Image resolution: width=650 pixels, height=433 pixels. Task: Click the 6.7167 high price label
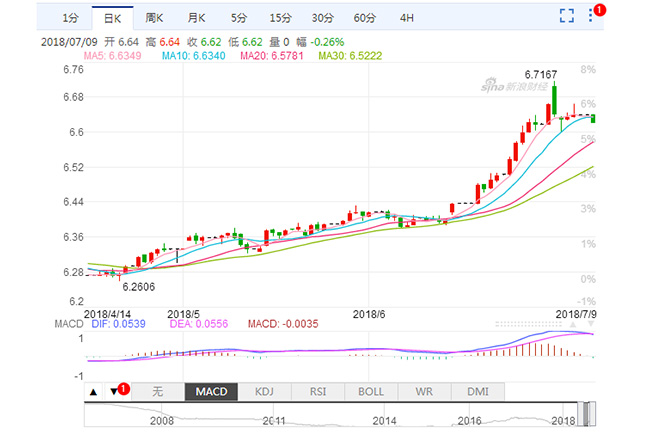coord(541,75)
